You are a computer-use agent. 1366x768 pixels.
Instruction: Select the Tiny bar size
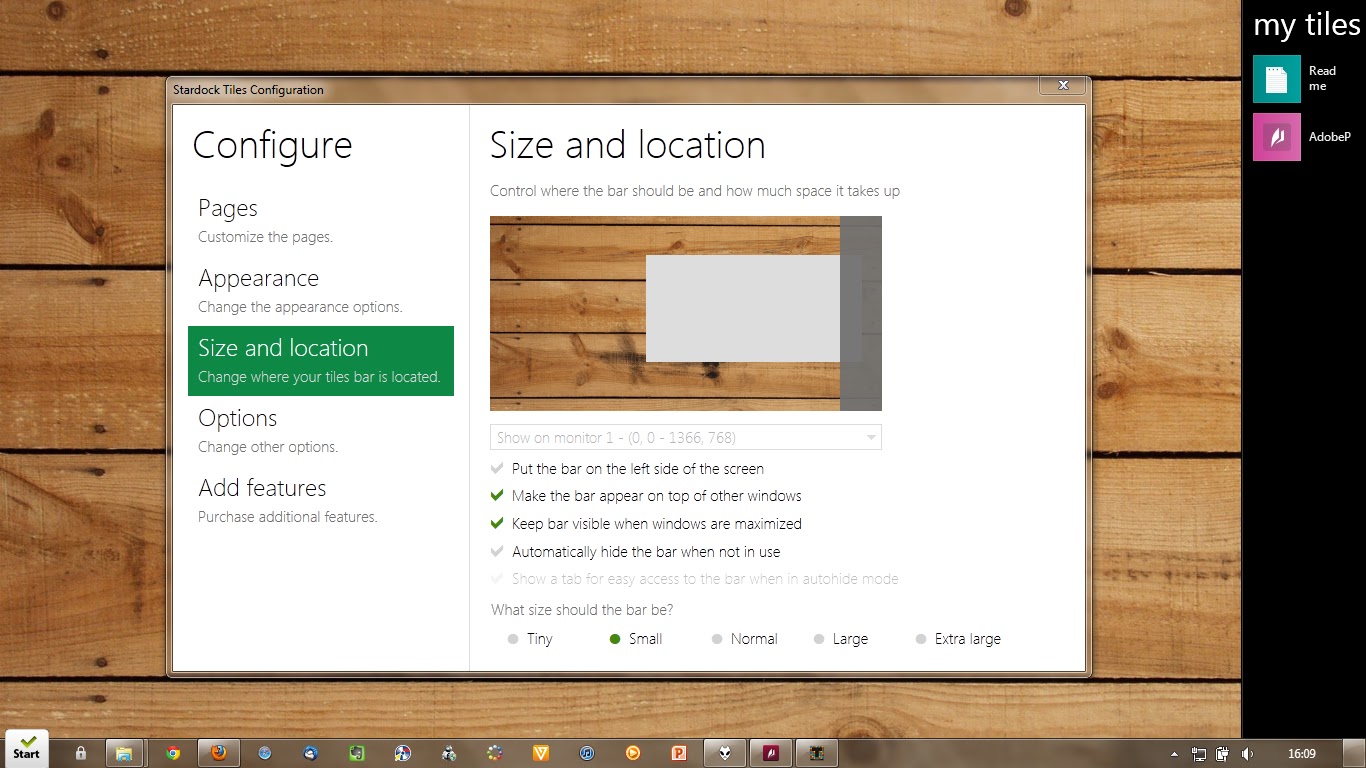coord(530,639)
